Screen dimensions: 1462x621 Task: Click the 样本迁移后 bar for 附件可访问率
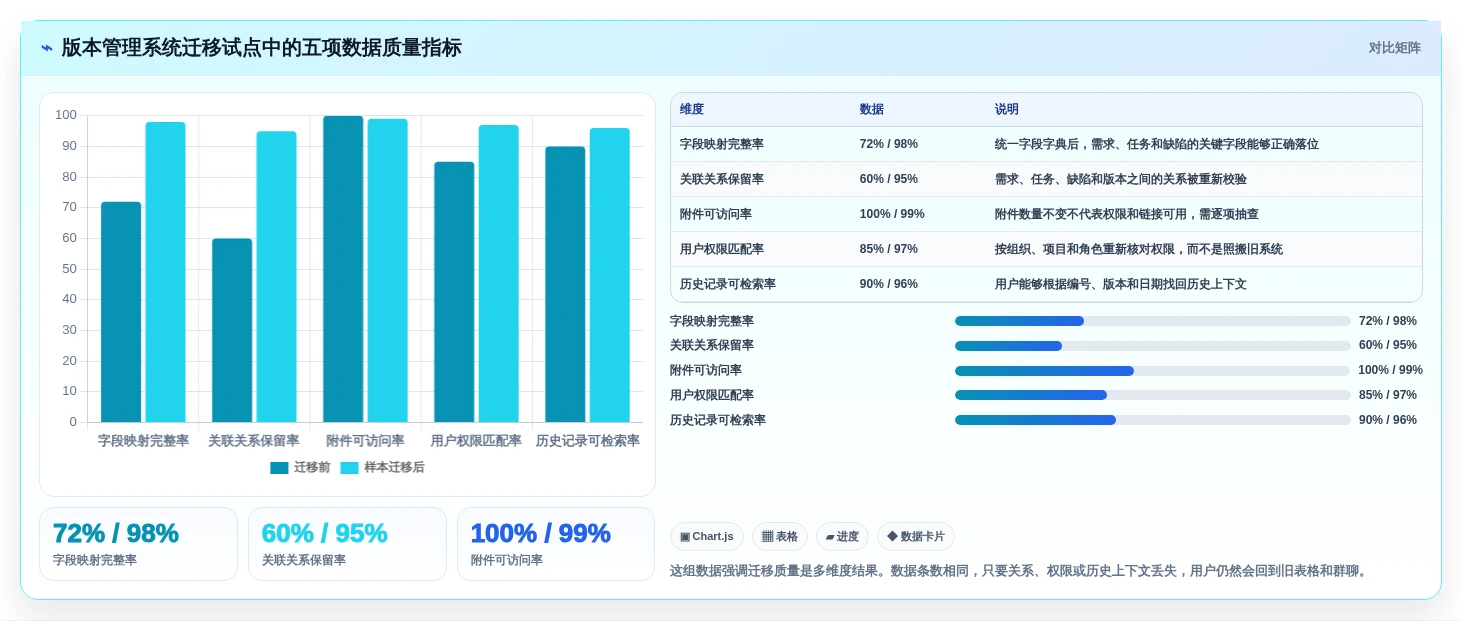pos(387,271)
